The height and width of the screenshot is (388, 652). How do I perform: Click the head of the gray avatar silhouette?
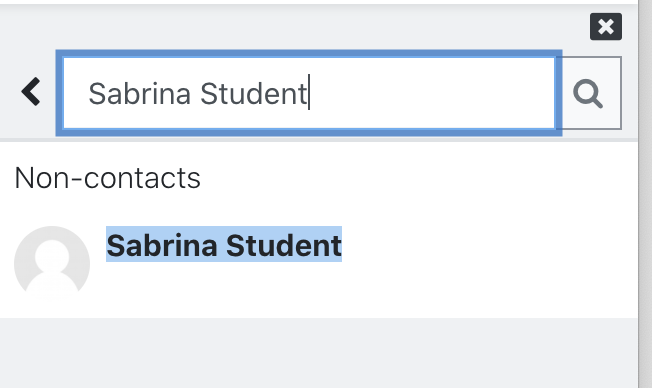point(52,255)
